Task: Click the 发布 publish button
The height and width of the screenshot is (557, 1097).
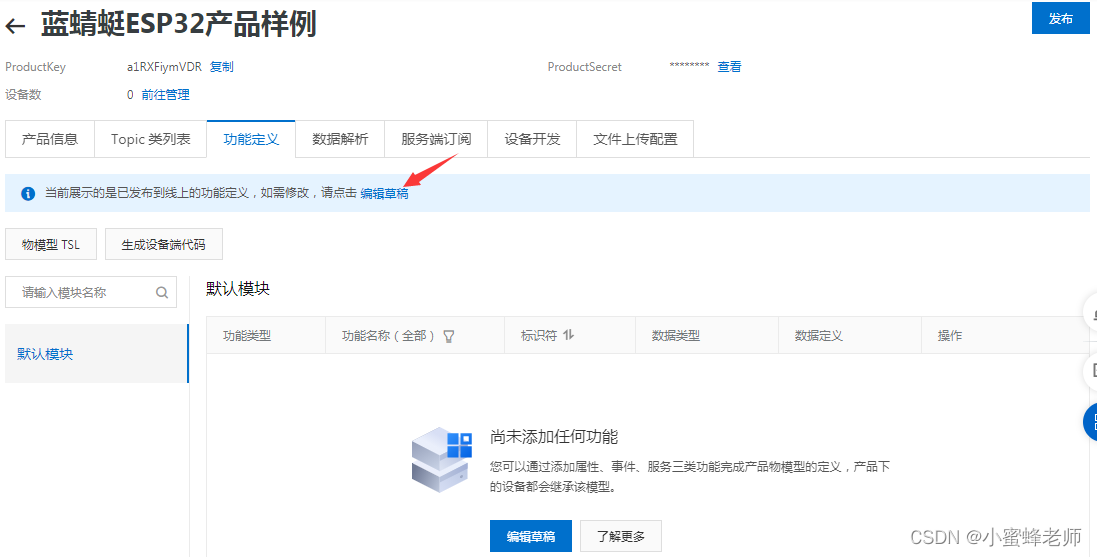Action: coord(1061,18)
